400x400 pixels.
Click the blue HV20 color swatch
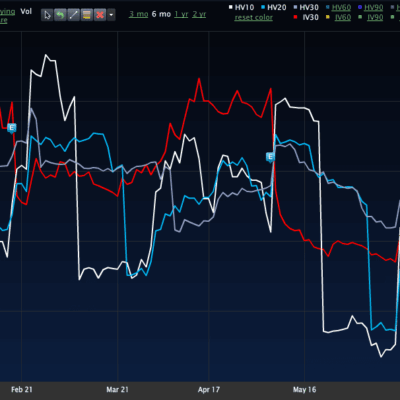pos(263,7)
